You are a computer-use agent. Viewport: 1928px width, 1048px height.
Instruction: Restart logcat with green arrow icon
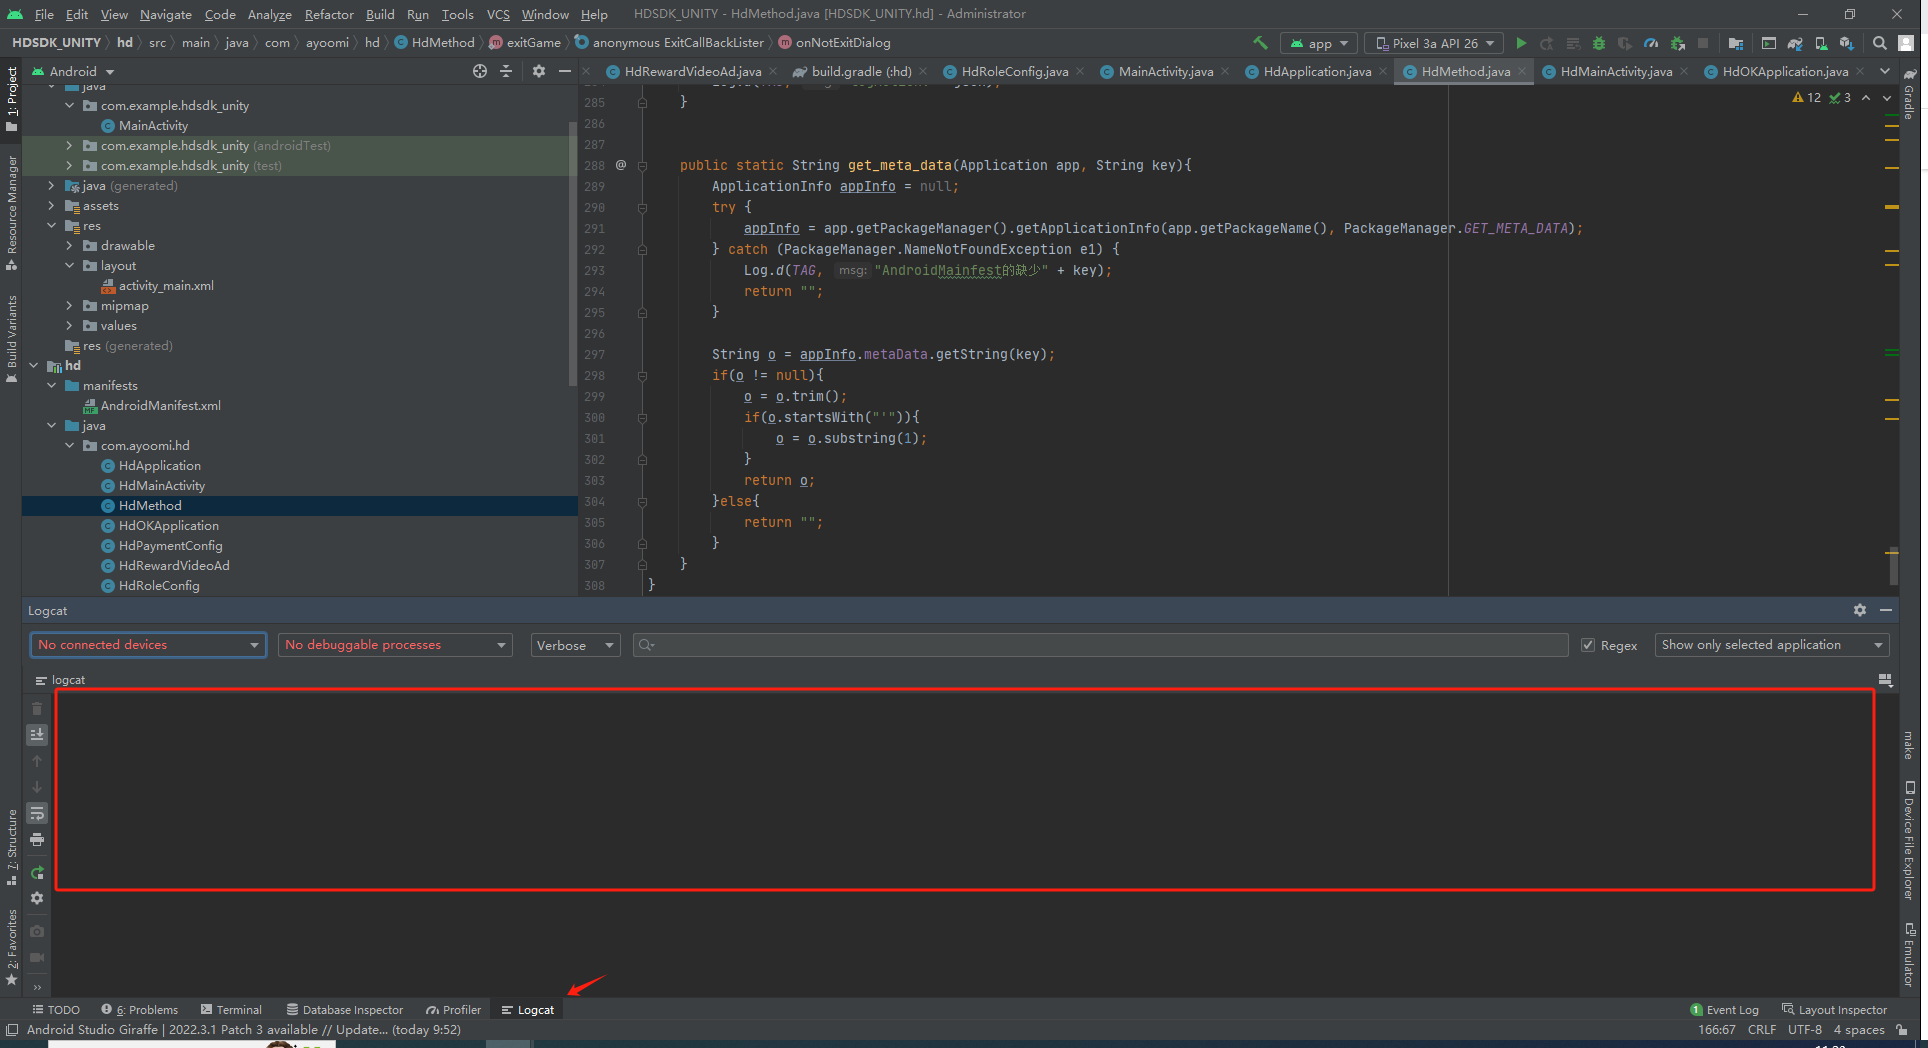[x=37, y=873]
